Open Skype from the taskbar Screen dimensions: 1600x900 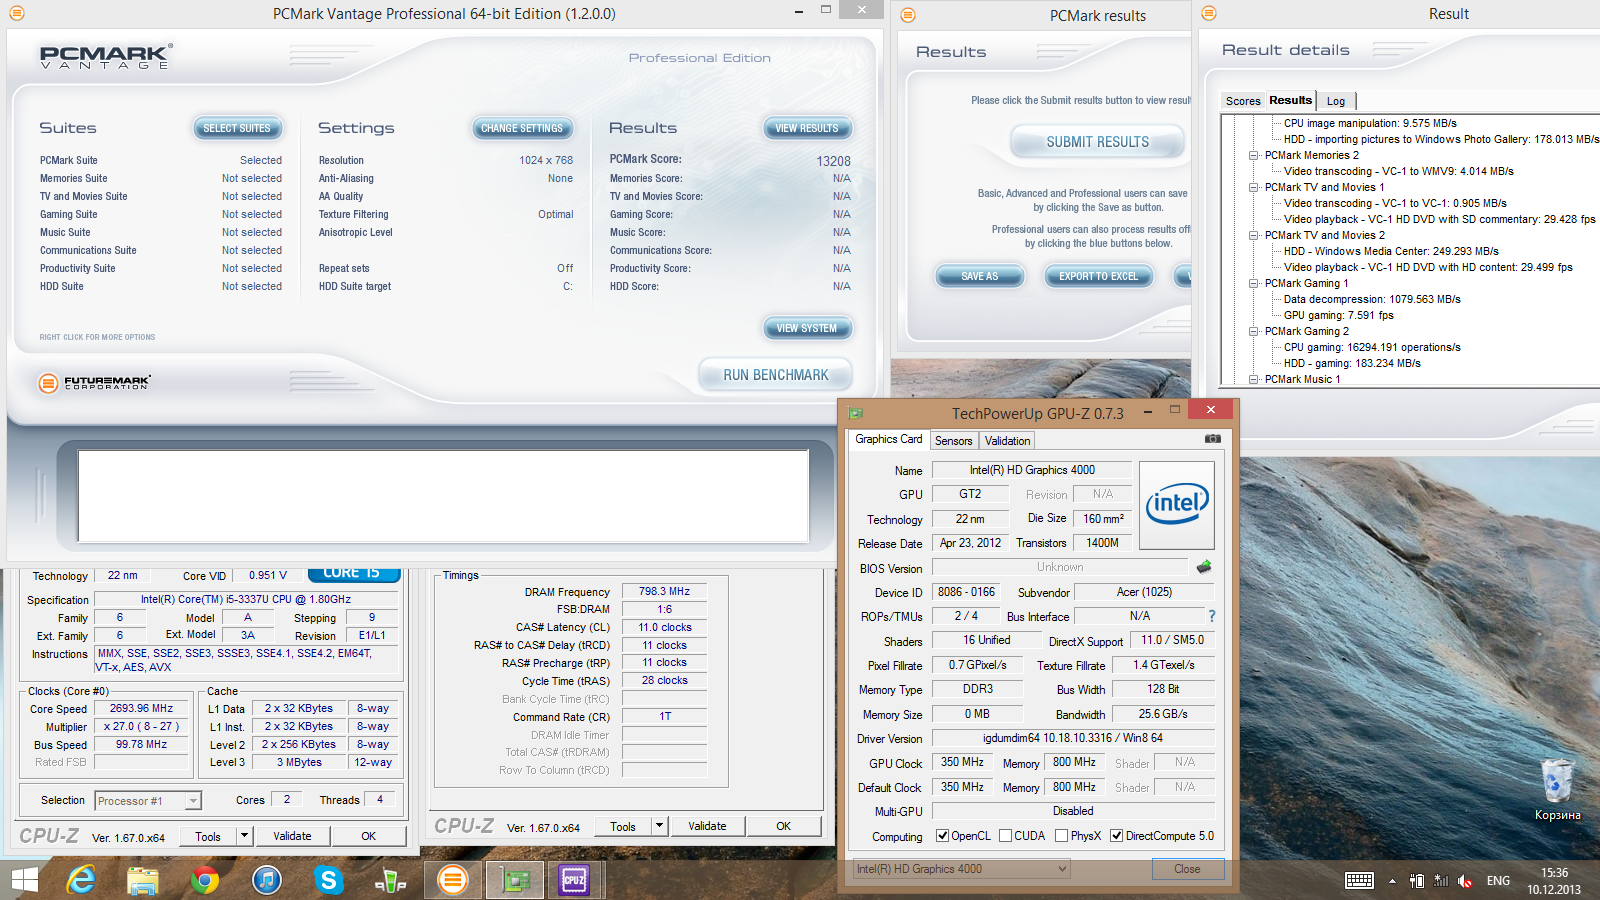[x=328, y=880]
